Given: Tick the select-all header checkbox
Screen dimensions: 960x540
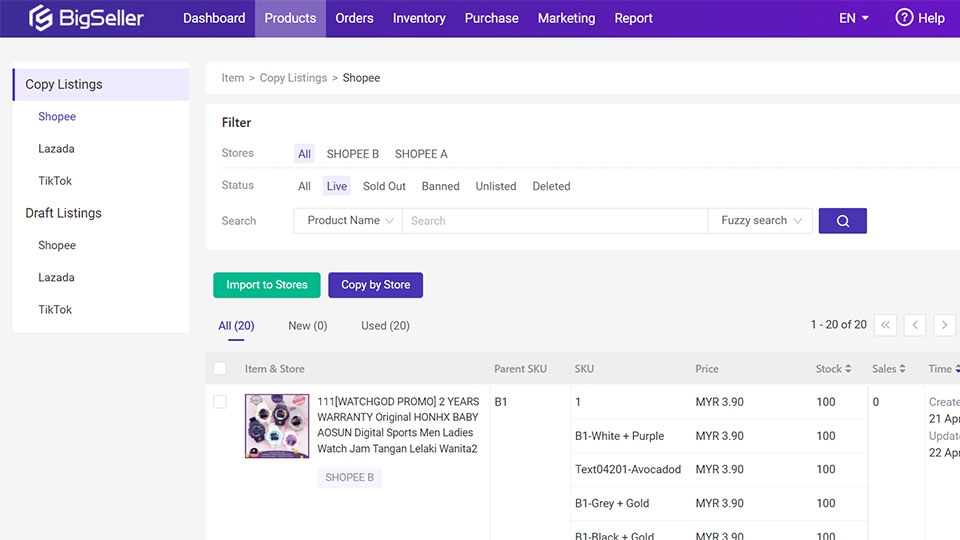Looking at the screenshot, I should pos(220,369).
